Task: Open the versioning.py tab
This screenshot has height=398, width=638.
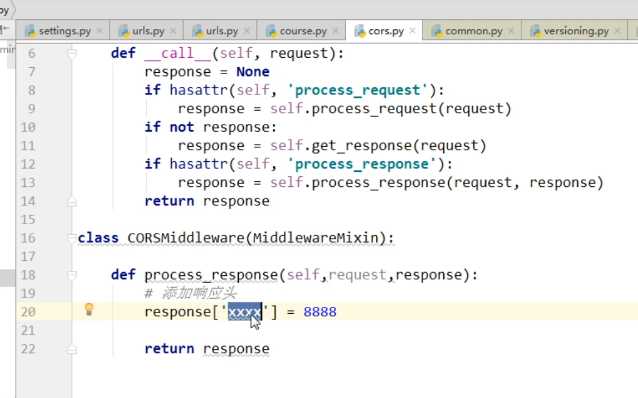Action: [x=576, y=31]
